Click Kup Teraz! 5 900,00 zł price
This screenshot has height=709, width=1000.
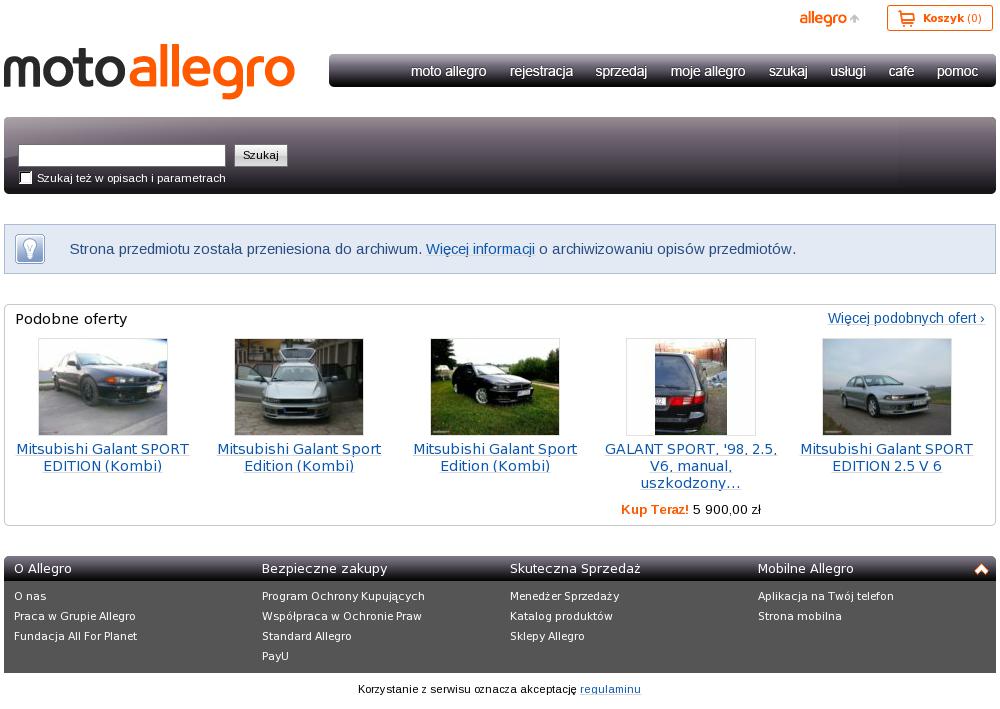691,509
